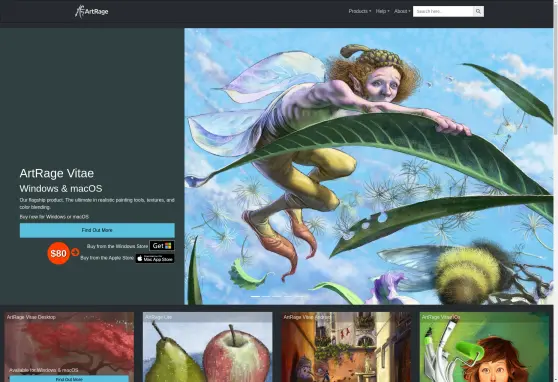
Task: Click the 'ArtRage Vitae' heading text
Action: (x=57, y=173)
